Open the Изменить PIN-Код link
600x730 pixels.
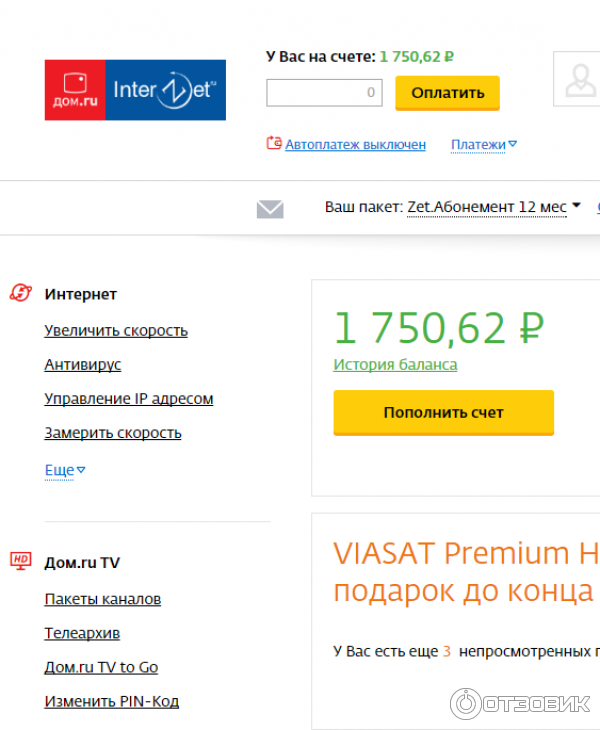112,701
